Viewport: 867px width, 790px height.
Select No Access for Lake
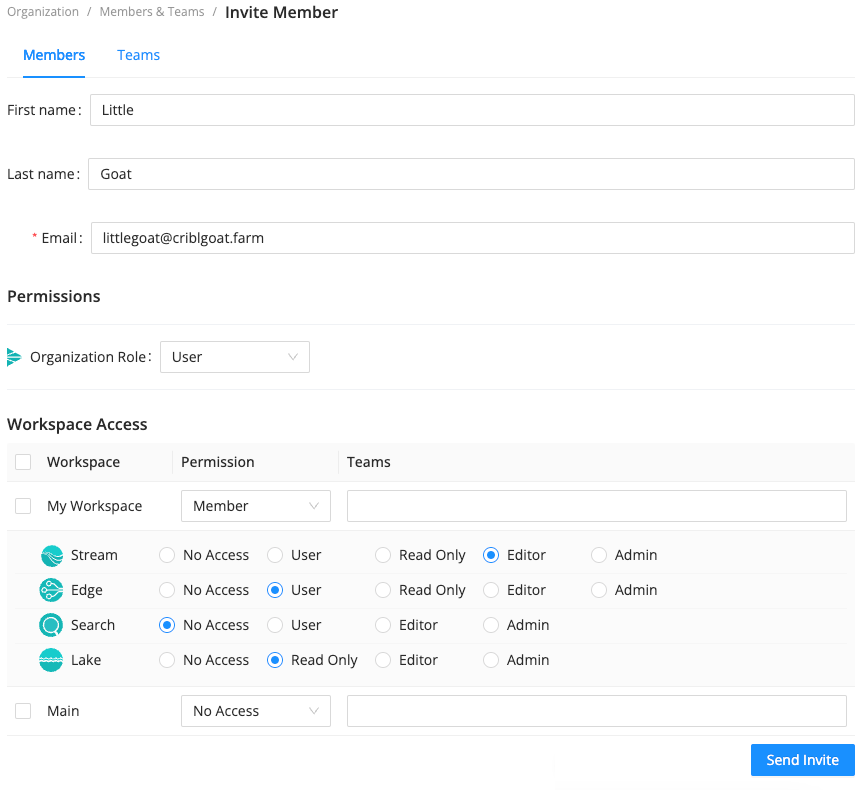coord(167,660)
